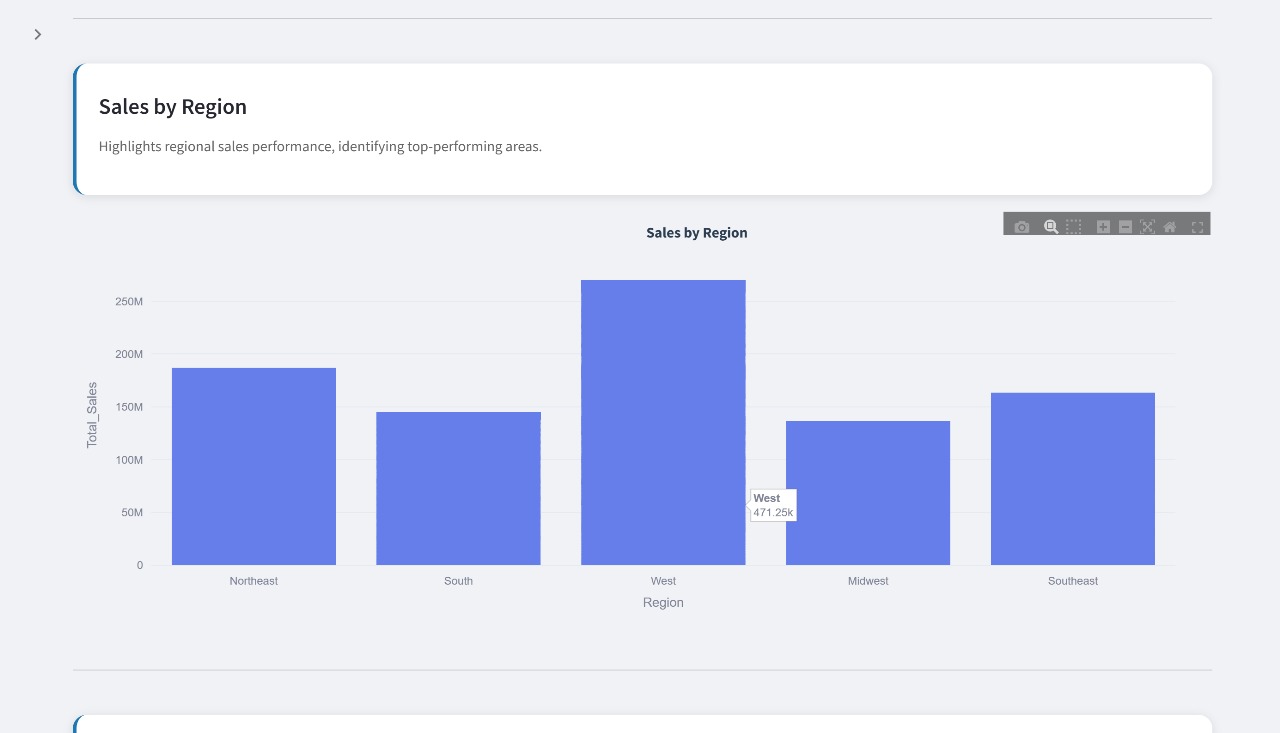Expand the collapsed sidebar with the chevron
Image resolution: width=1280 pixels, height=733 pixels.
(38, 35)
